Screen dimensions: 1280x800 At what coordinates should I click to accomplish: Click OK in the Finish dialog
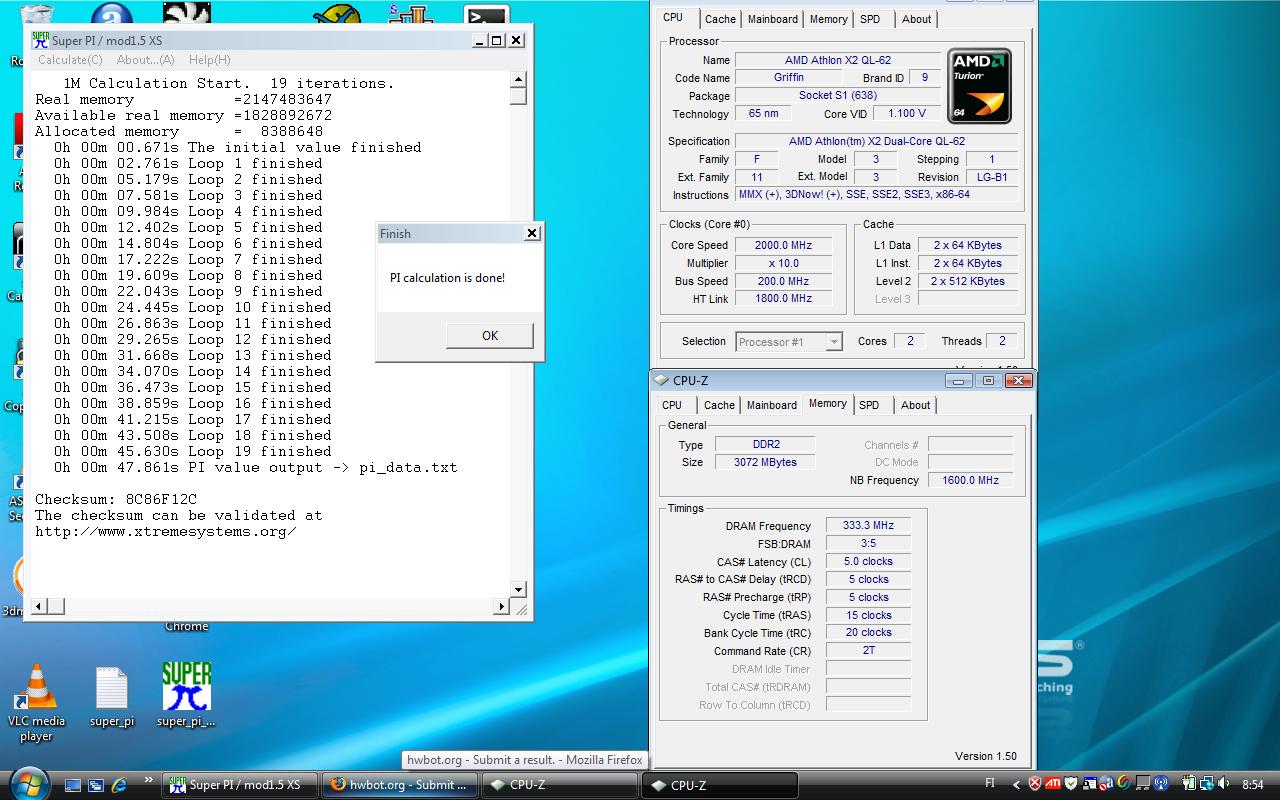click(x=490, y=335)
